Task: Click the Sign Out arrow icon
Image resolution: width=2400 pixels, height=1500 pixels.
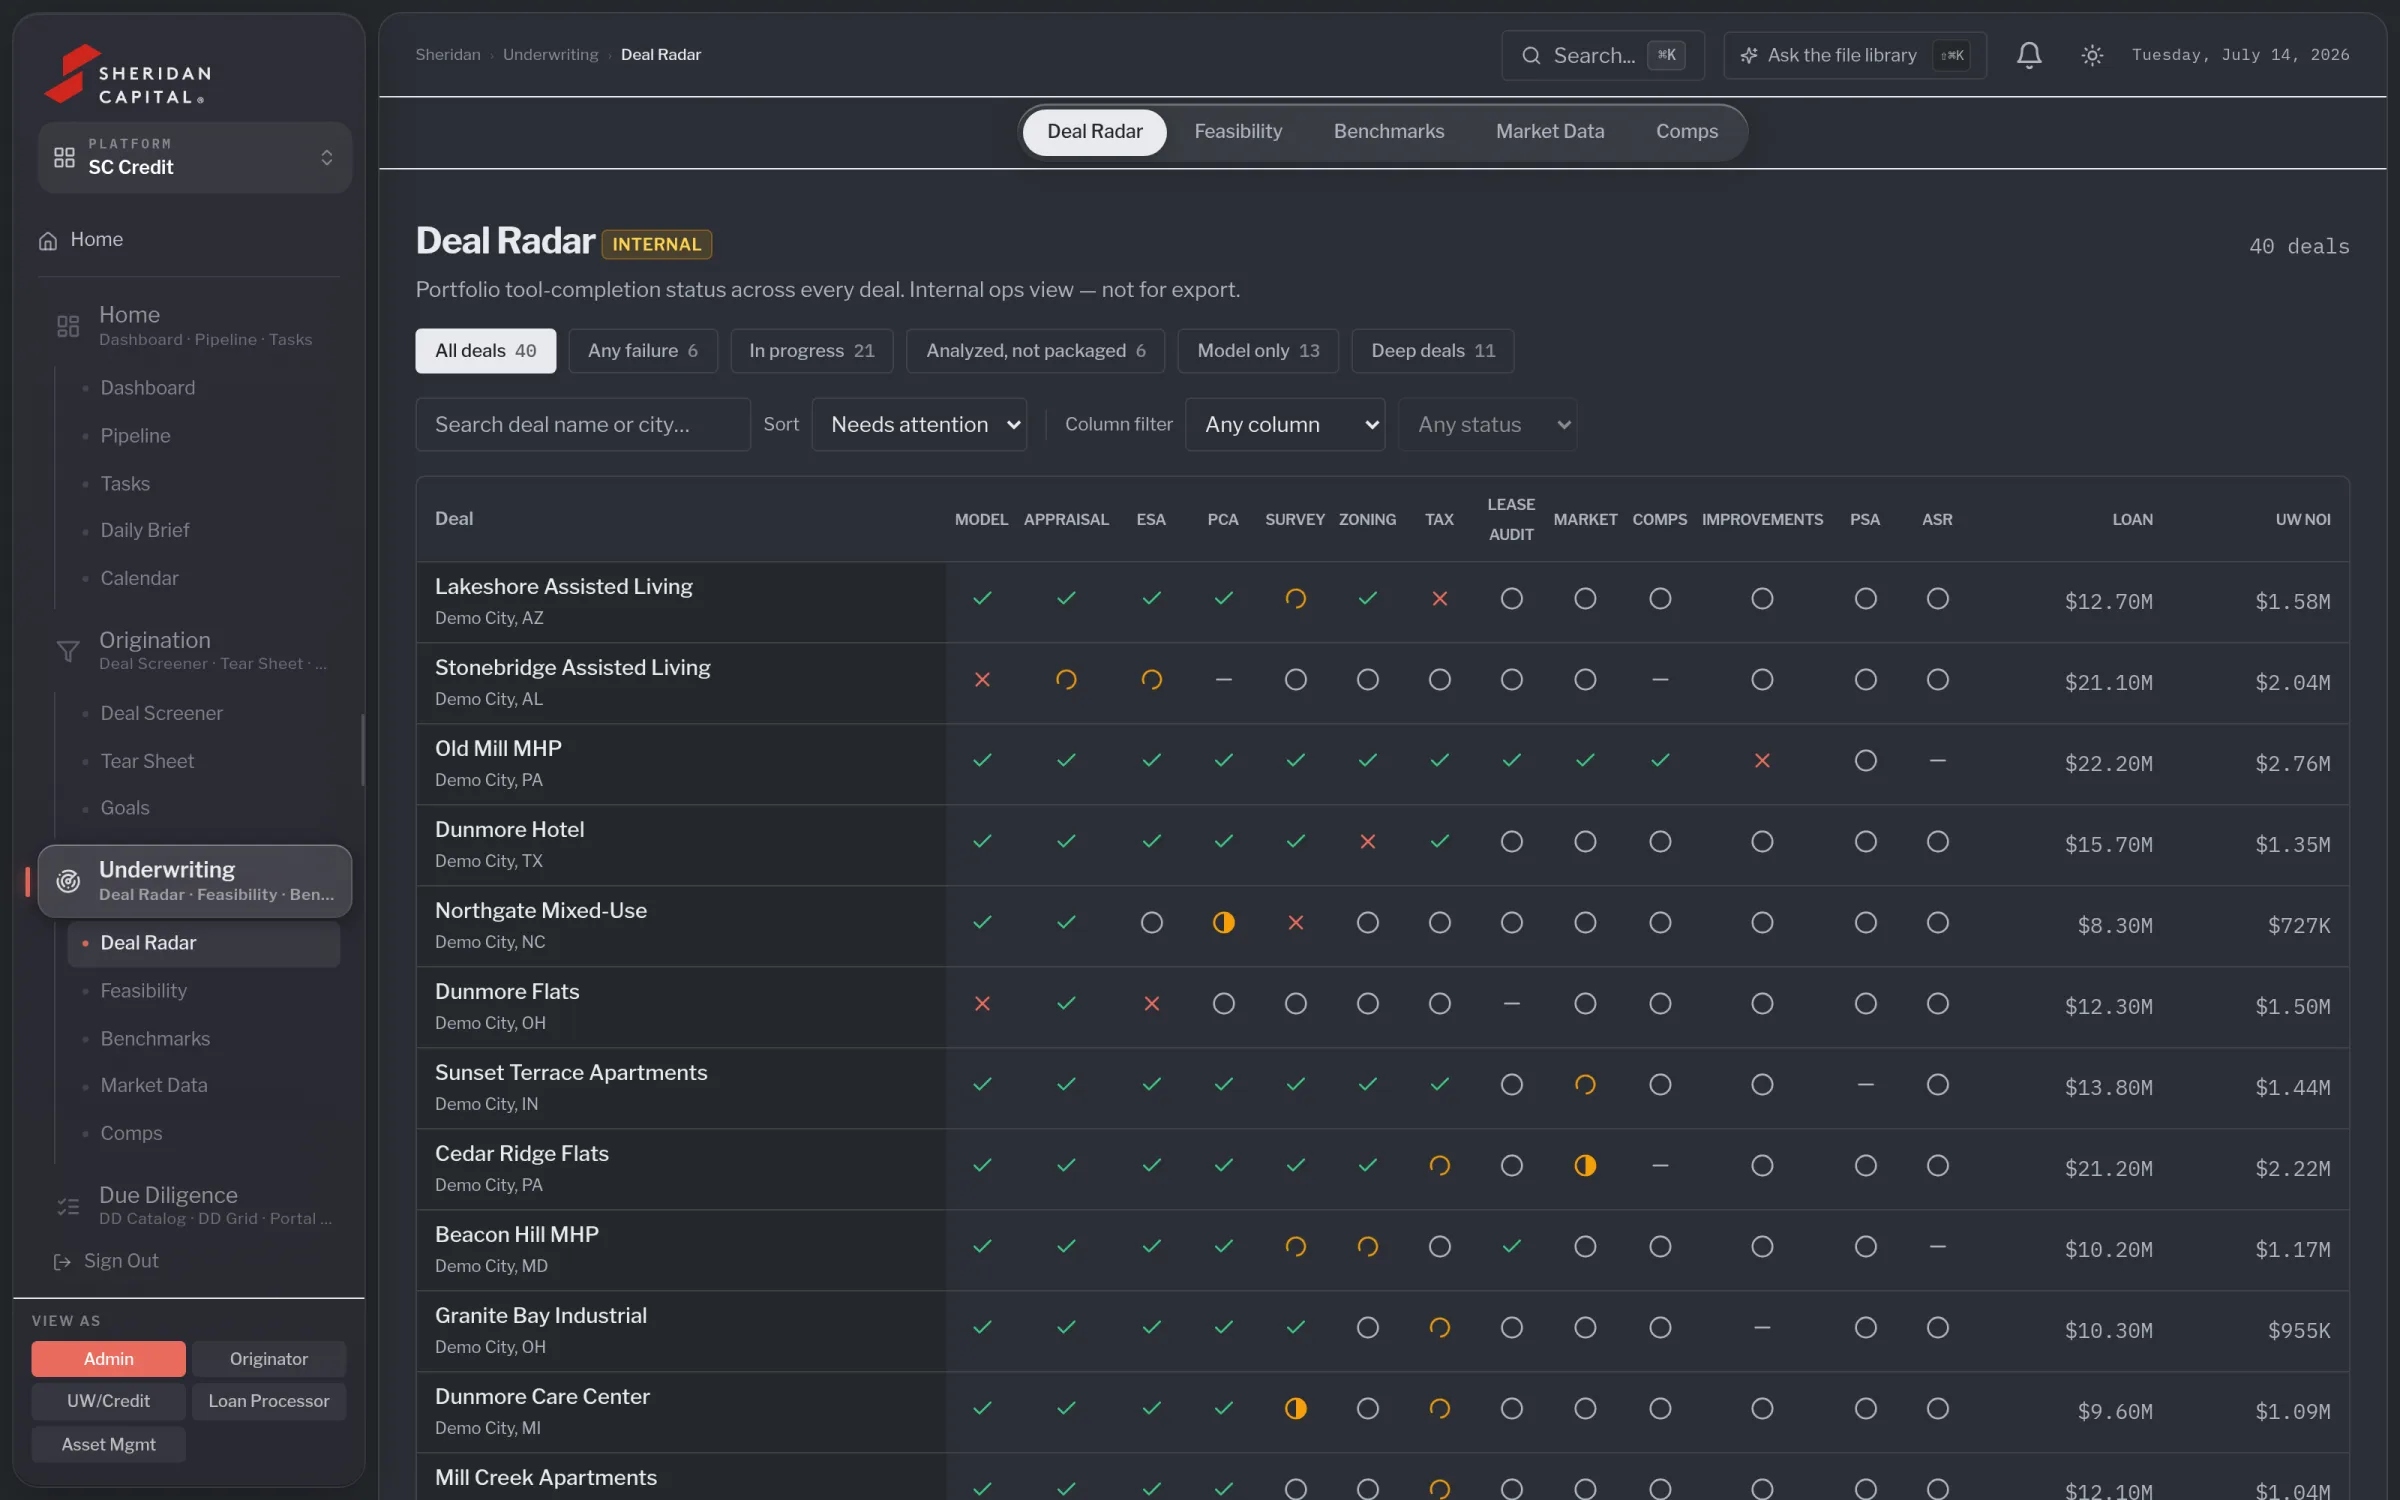Action: pos(62,1262)
